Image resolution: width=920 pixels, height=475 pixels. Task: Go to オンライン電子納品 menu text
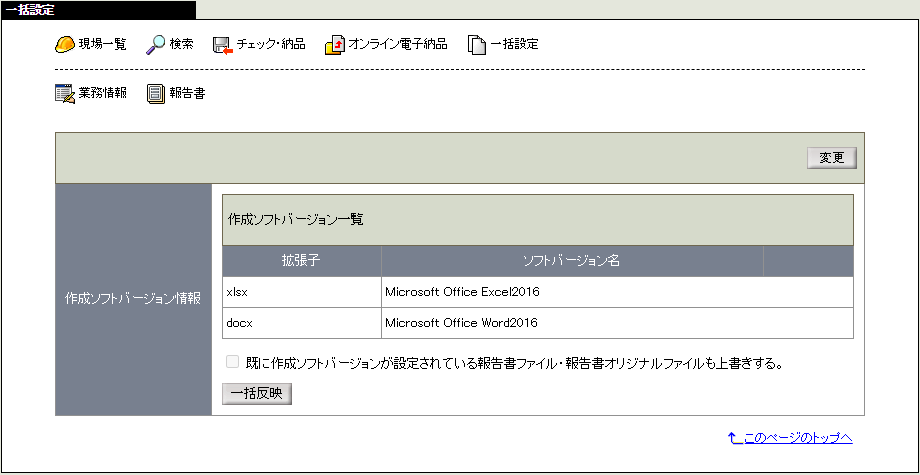coord(398,45)
